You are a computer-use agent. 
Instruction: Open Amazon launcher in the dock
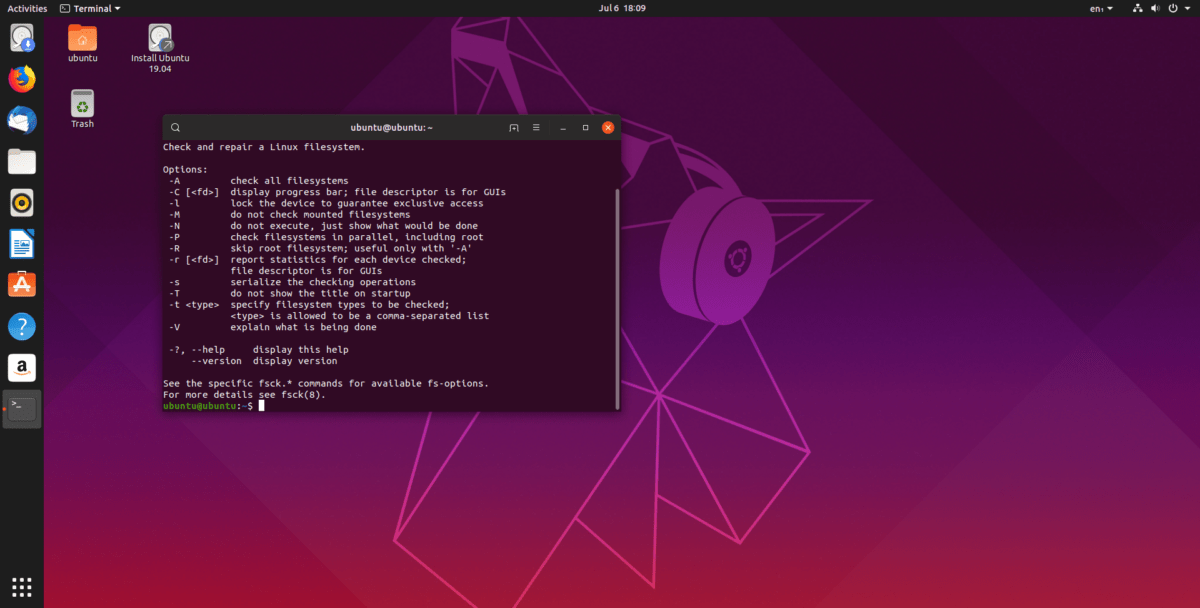tap(22, 367)
